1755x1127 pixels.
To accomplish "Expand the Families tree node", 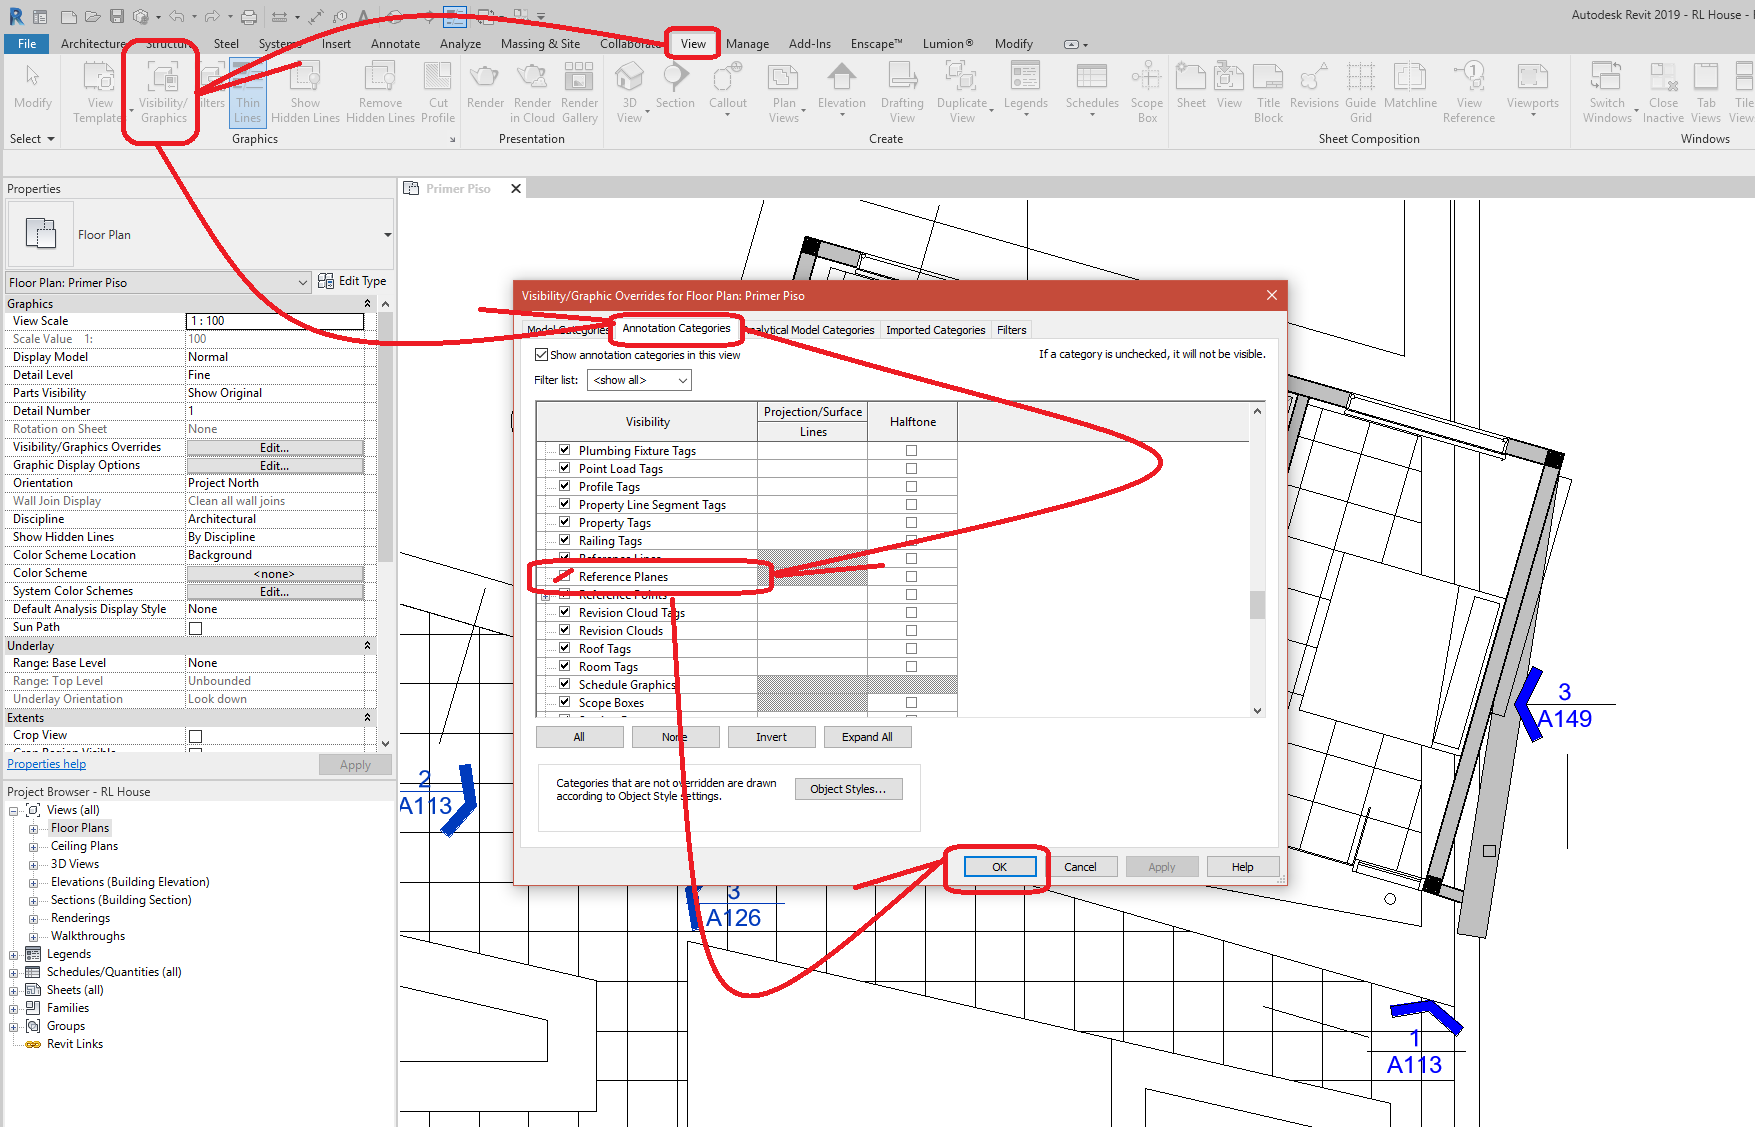I will click(13, 1009).
